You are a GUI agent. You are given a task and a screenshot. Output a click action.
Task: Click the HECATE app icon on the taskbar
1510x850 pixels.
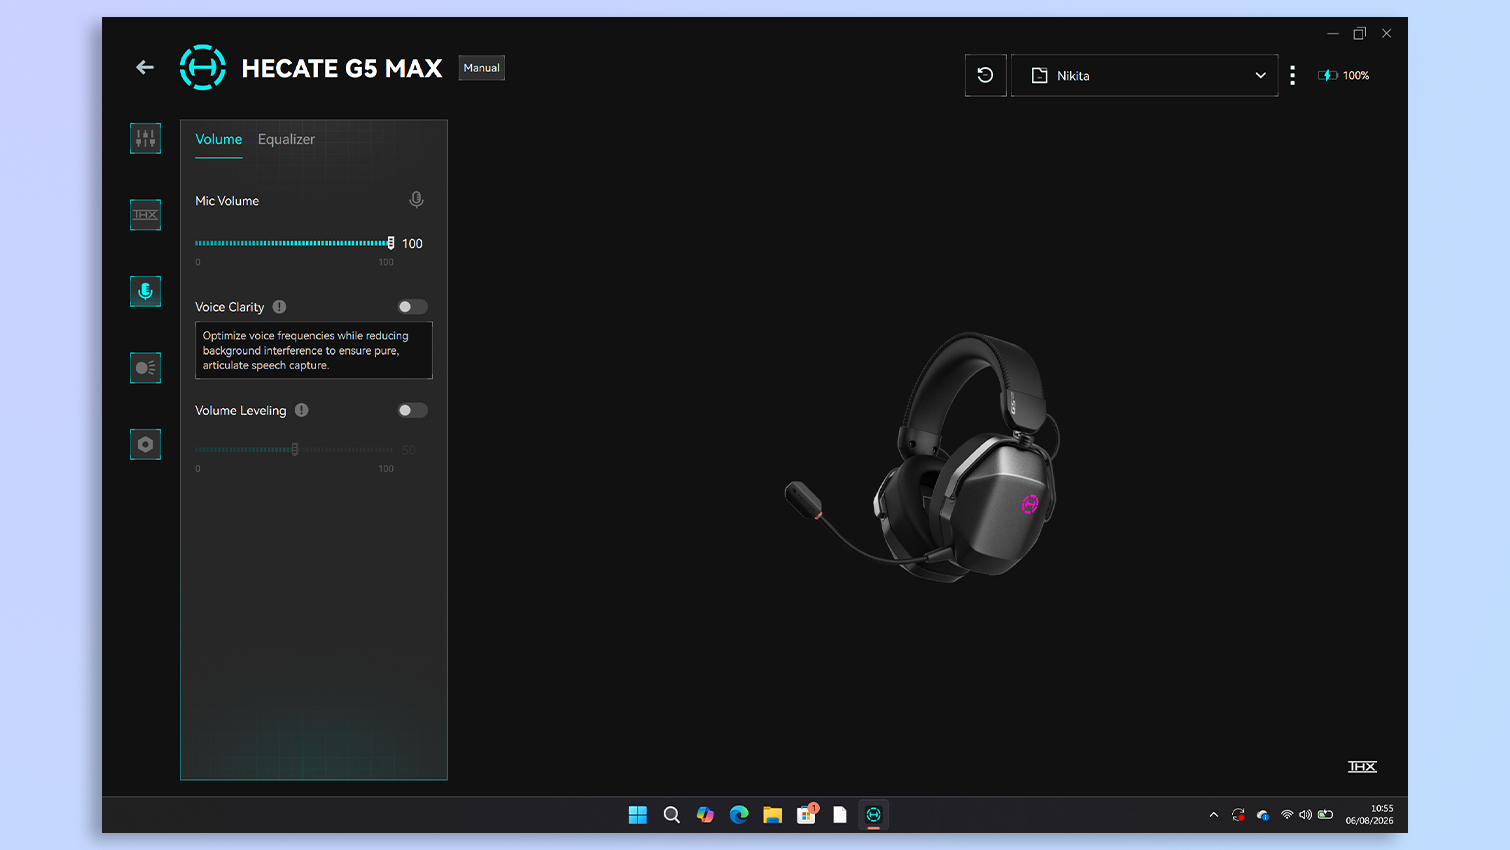click(x=874, y=815)
